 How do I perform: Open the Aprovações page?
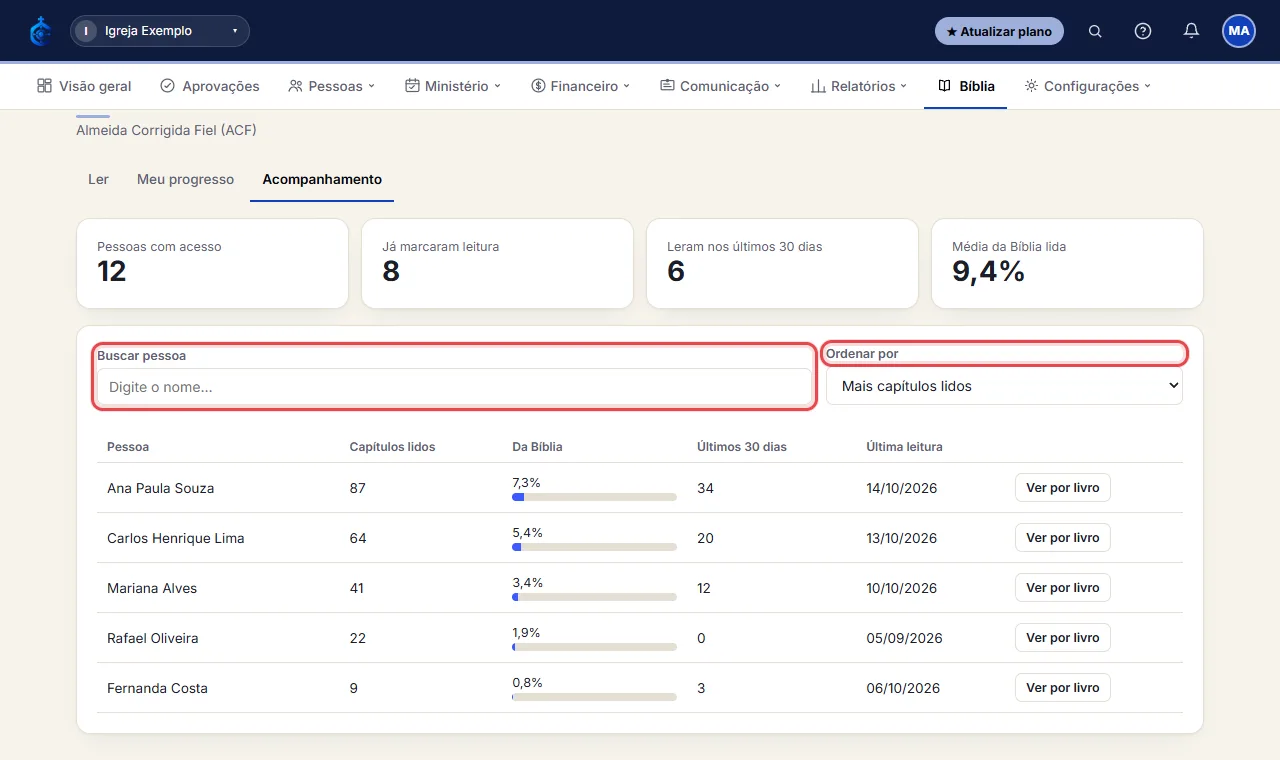click(210, 86)
